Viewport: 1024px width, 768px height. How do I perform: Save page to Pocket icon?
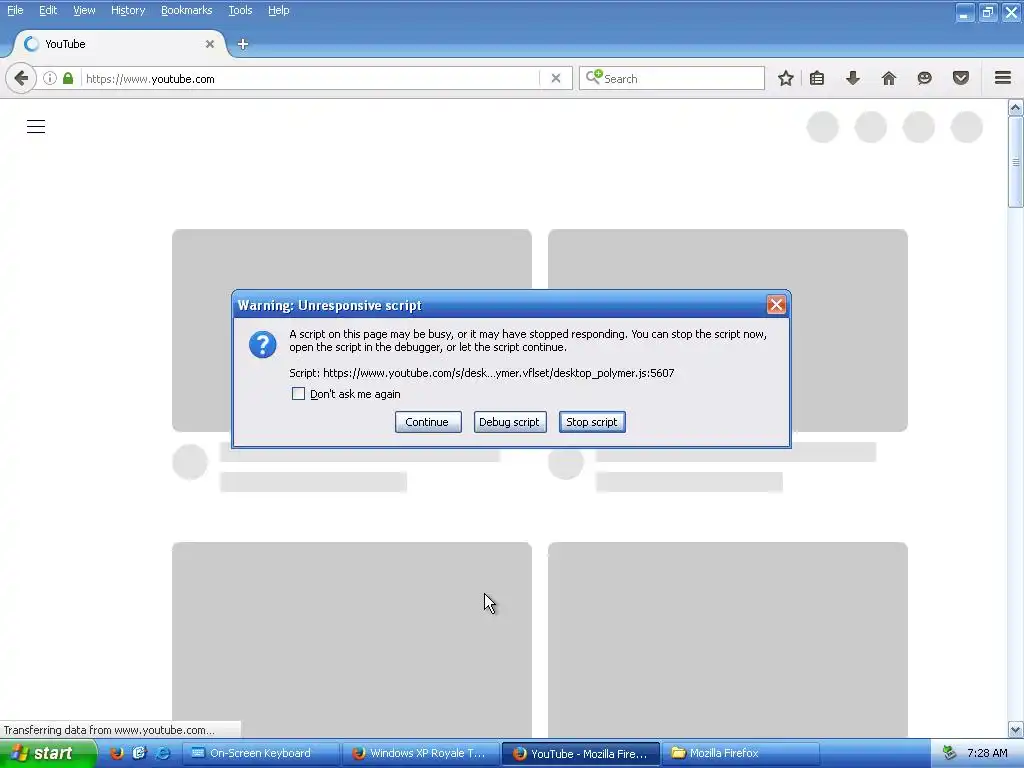[x=961, y=78]
